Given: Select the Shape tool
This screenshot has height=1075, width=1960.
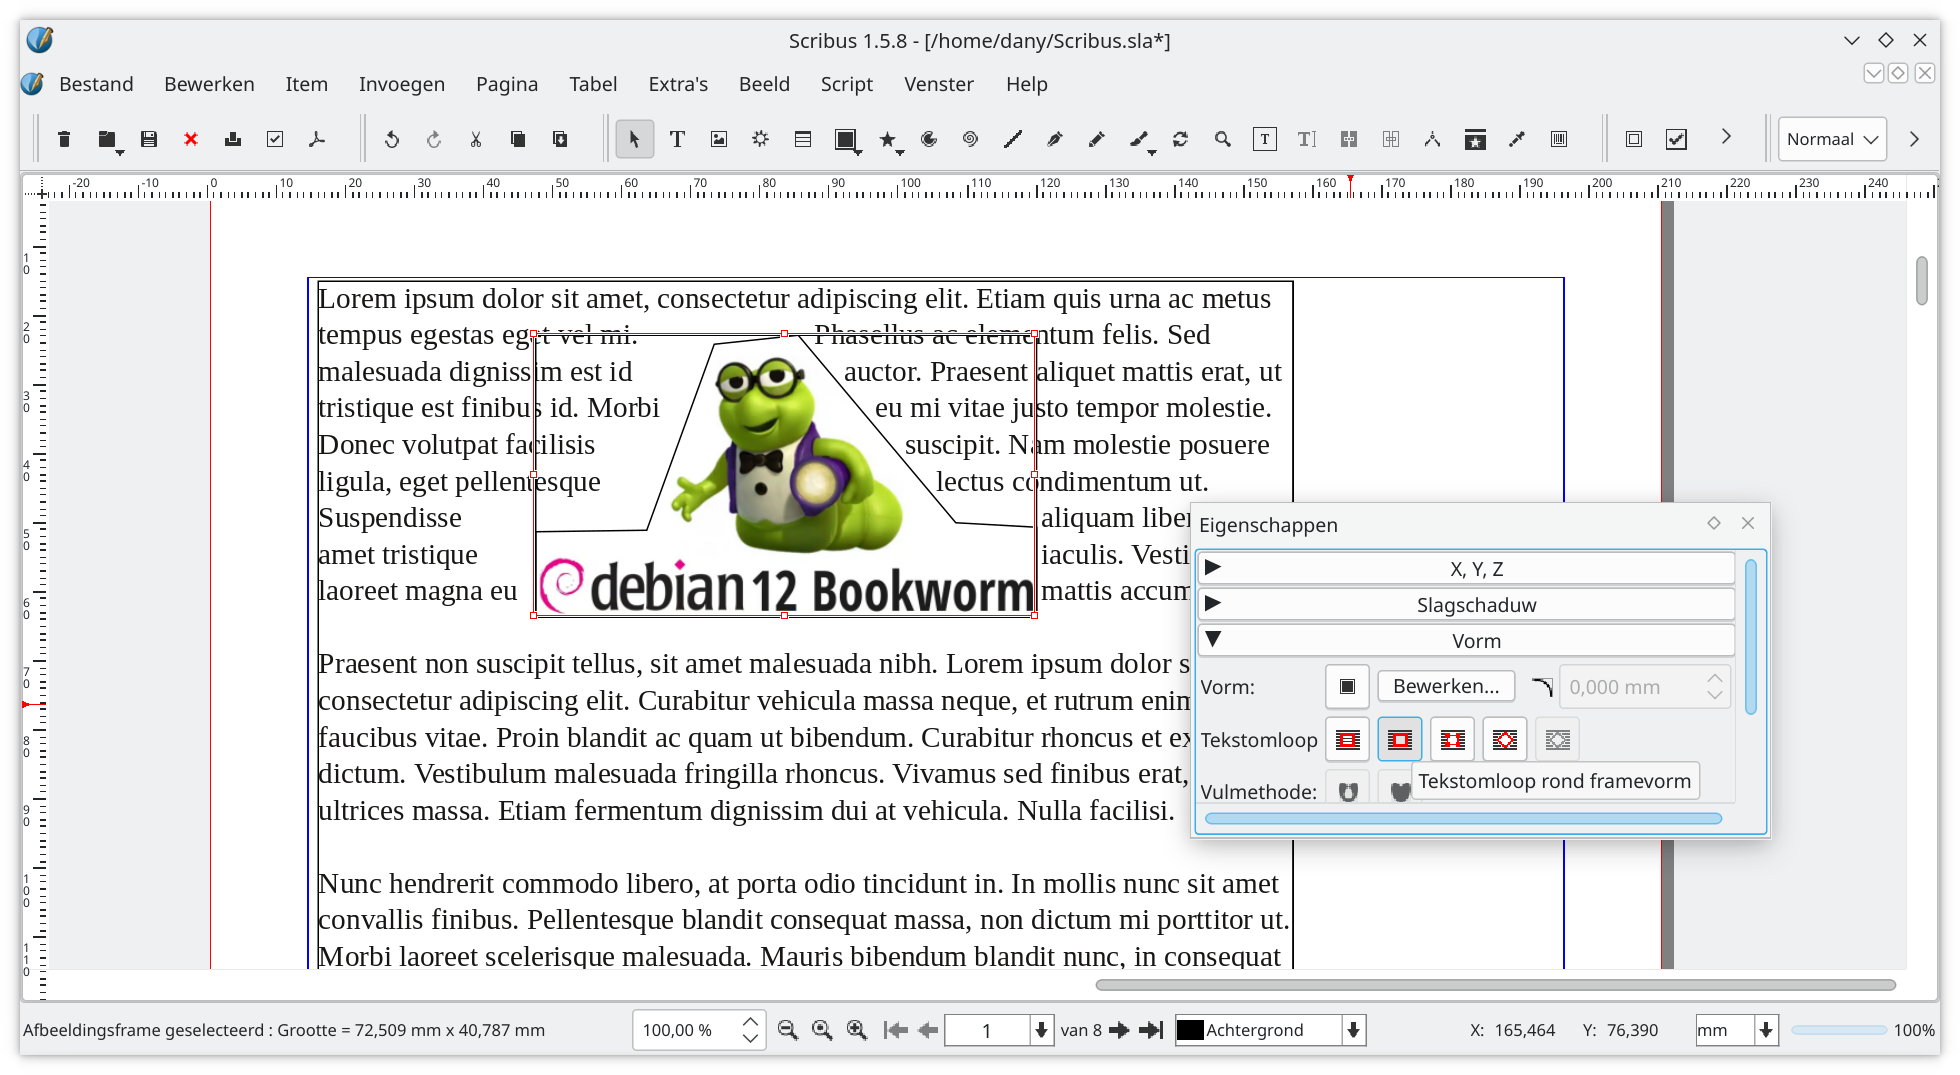Looking at the screenshot, I should [846, 139].
